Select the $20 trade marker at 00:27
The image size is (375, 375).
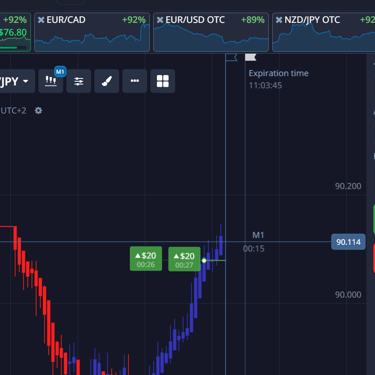tap(184, 259)
